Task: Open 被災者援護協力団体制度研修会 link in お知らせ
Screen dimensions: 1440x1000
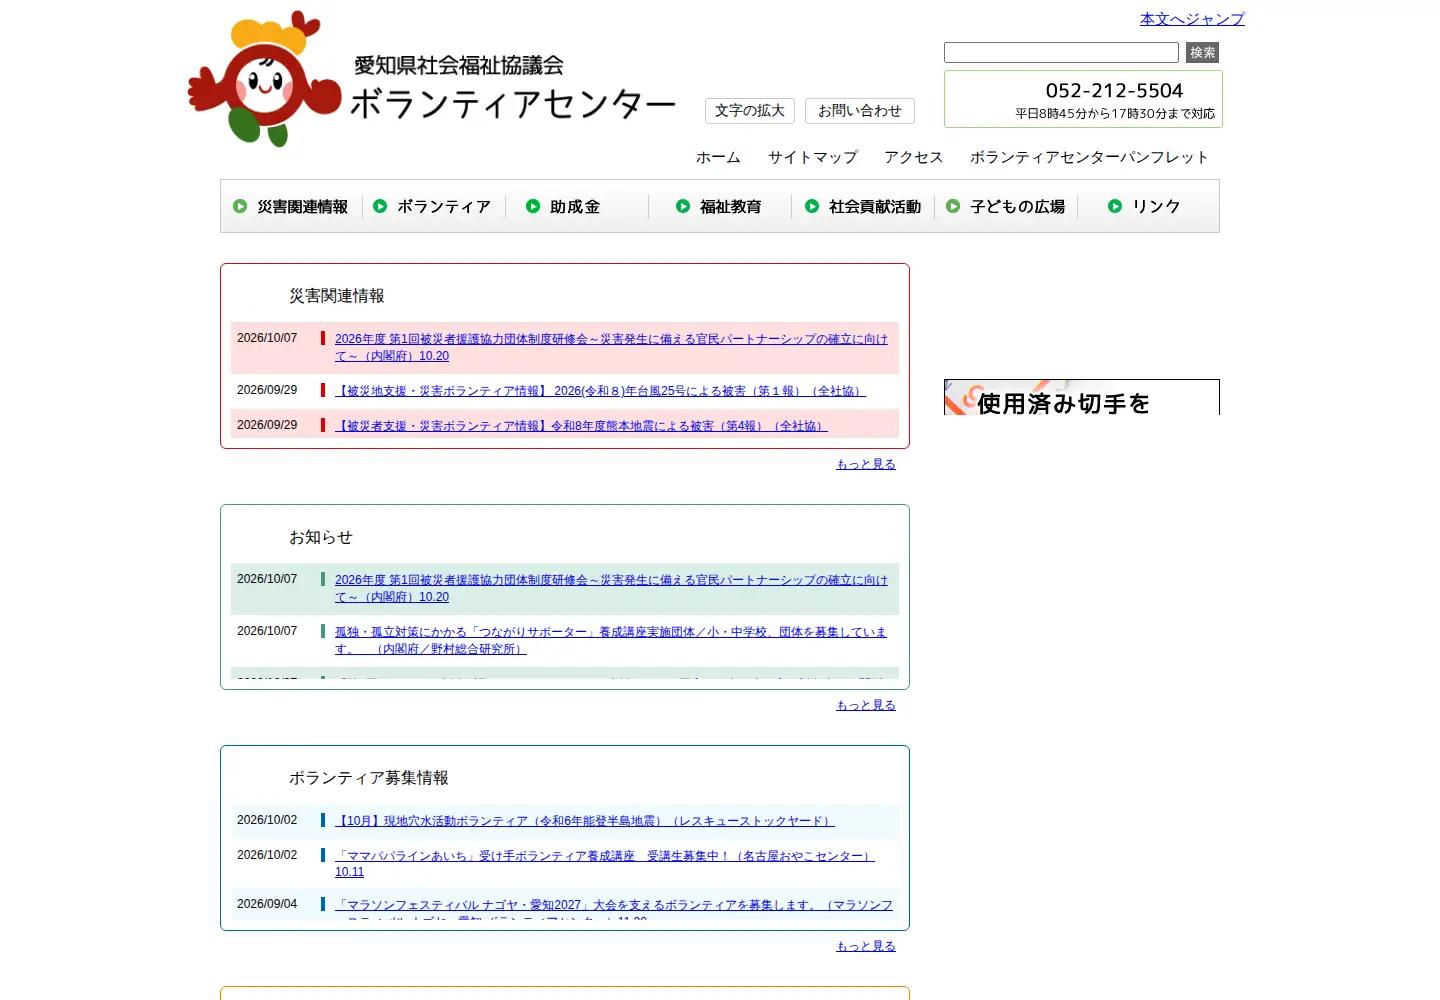Action: tap(611, 588)
